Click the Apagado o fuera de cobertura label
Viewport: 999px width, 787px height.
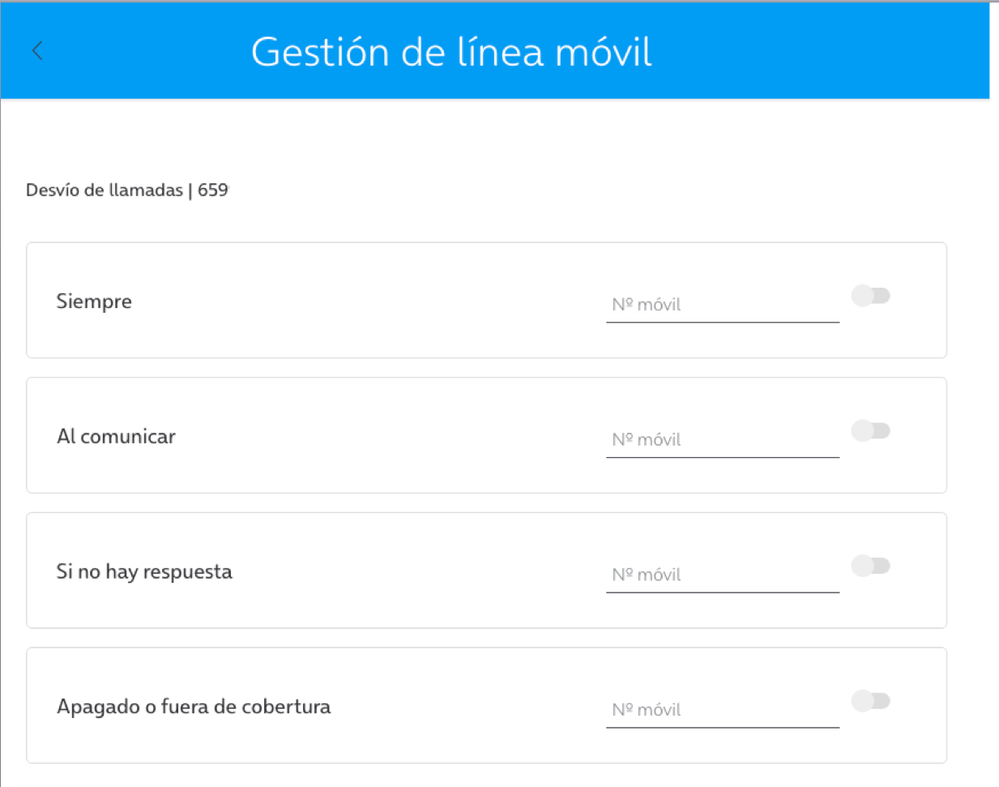tap(193, 707)
